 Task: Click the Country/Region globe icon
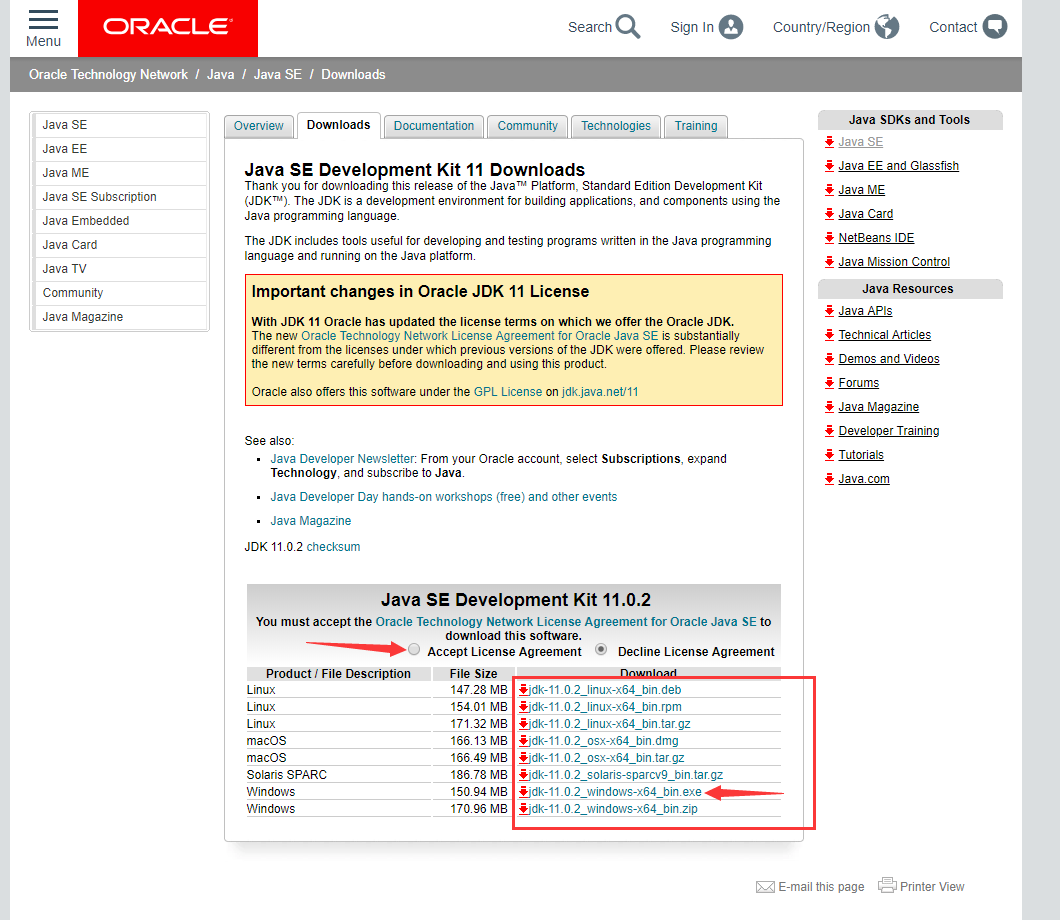[887, 27]
